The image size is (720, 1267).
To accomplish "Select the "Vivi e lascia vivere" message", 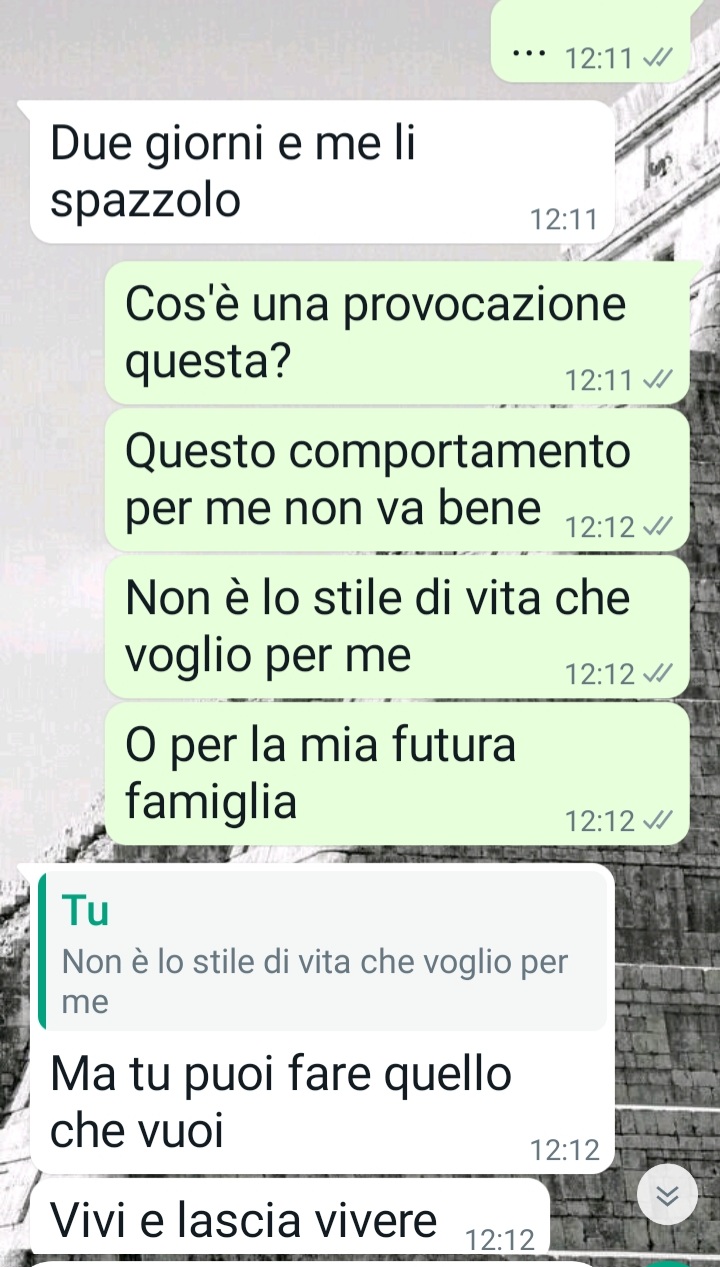I will (290, 1217).
